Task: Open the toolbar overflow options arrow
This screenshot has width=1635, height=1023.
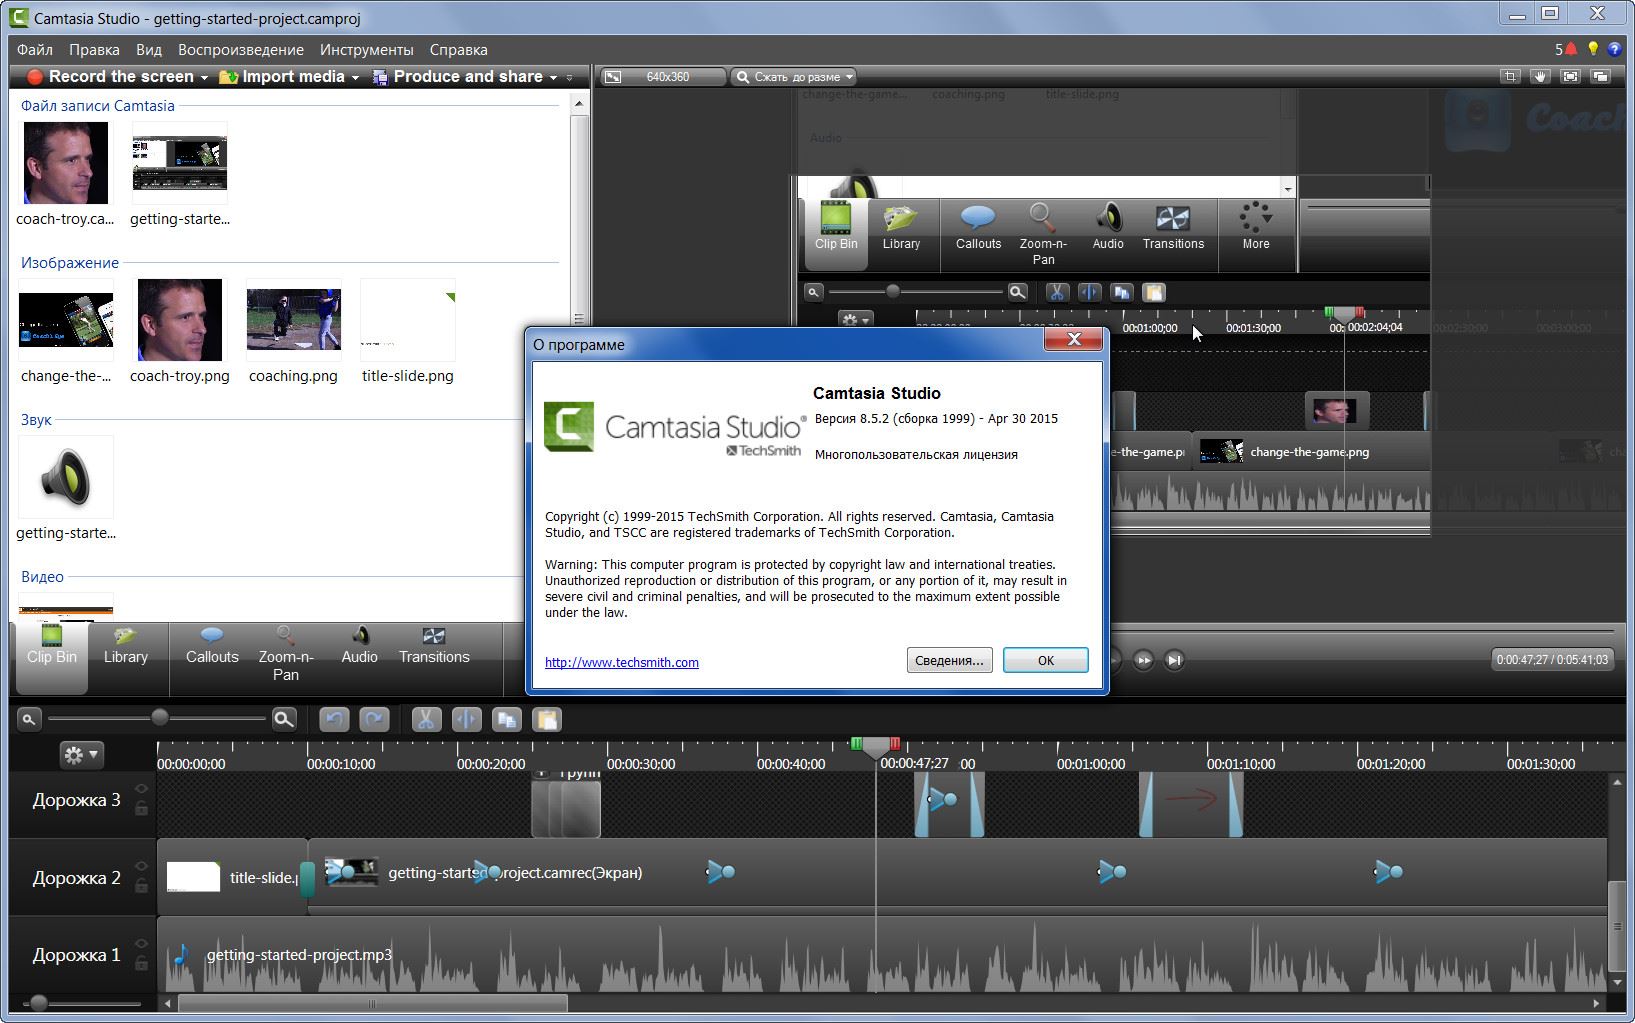Action: tap(569, 78)
